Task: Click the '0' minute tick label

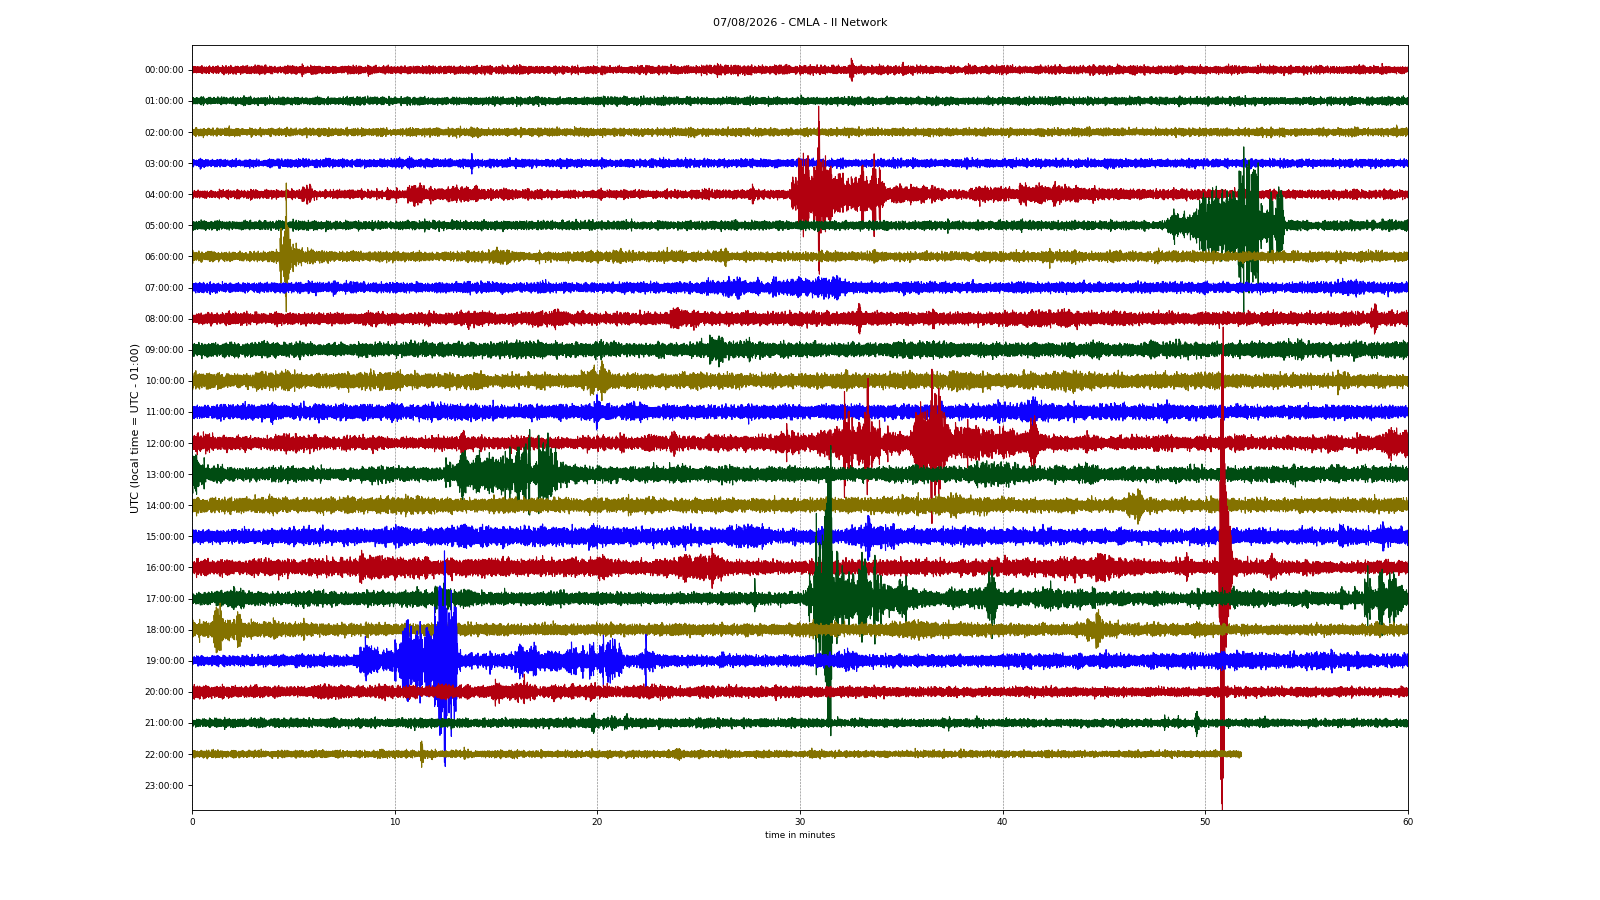Action: [192, 822]
